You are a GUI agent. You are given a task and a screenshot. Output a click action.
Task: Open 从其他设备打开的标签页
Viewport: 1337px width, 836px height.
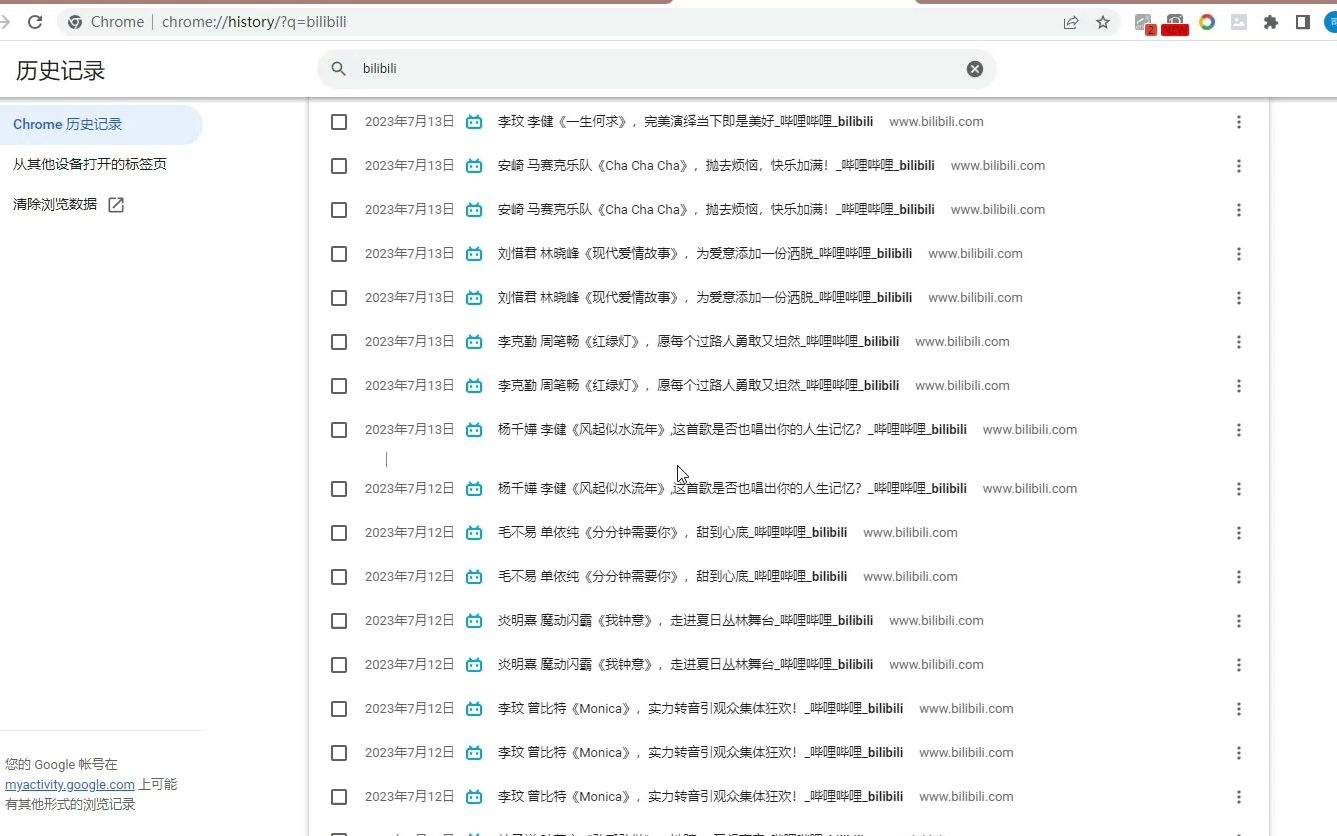(x=90, y=165)
